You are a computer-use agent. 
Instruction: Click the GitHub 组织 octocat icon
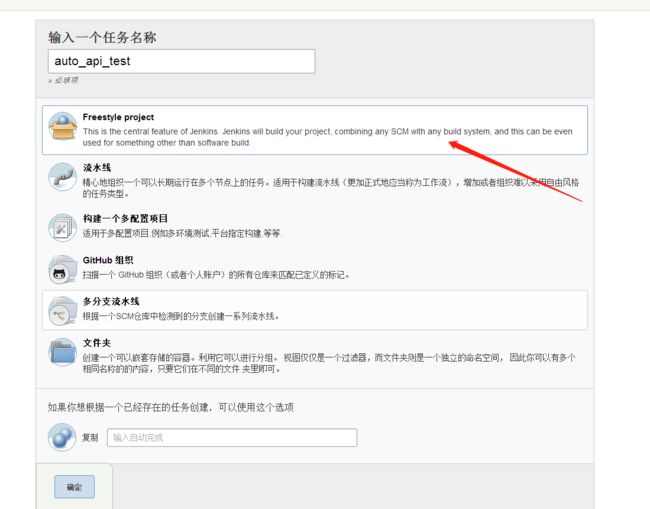(x=63, y=269)
